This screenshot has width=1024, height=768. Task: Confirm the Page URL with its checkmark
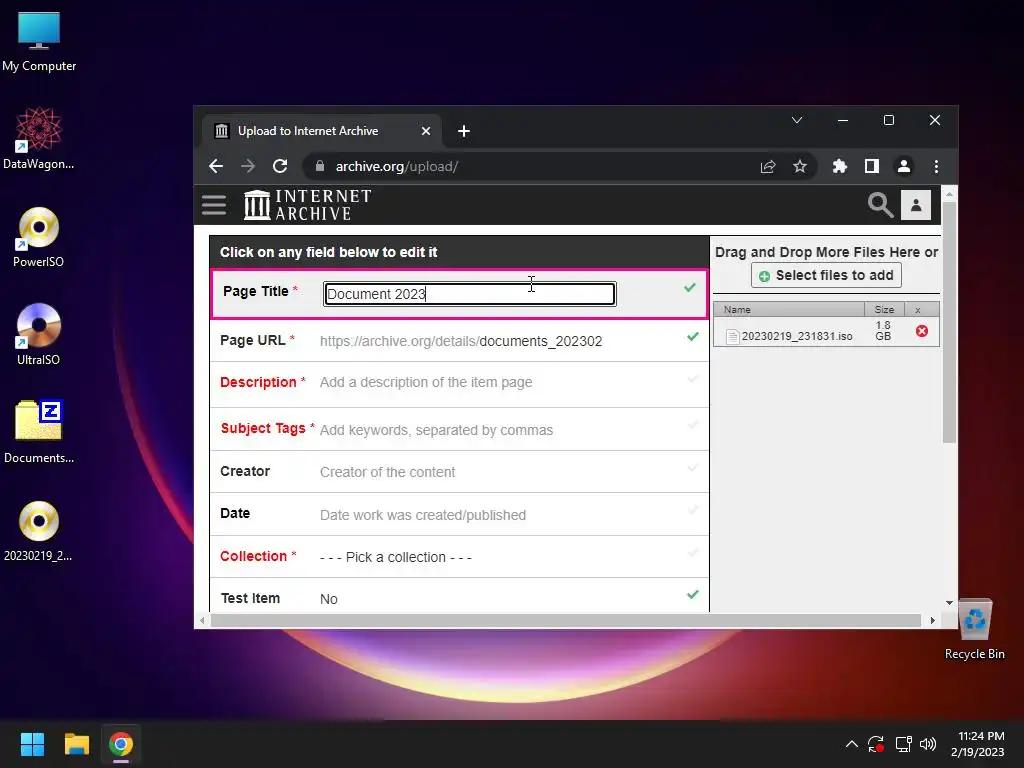click(693, 336)
